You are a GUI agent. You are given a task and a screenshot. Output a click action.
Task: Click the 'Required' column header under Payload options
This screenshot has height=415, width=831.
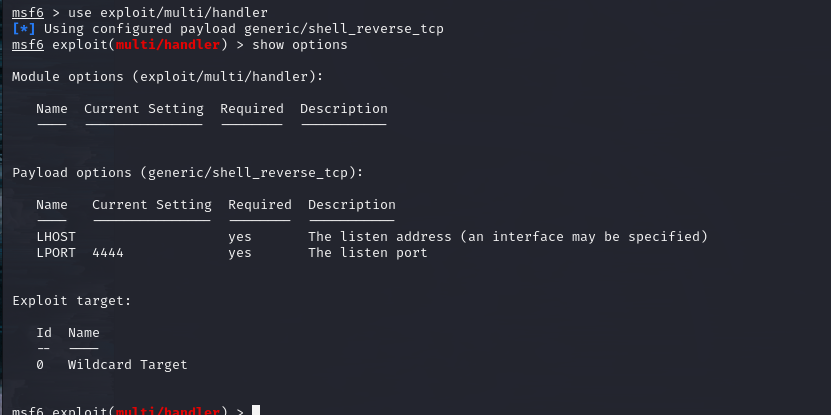click(260, 205)
